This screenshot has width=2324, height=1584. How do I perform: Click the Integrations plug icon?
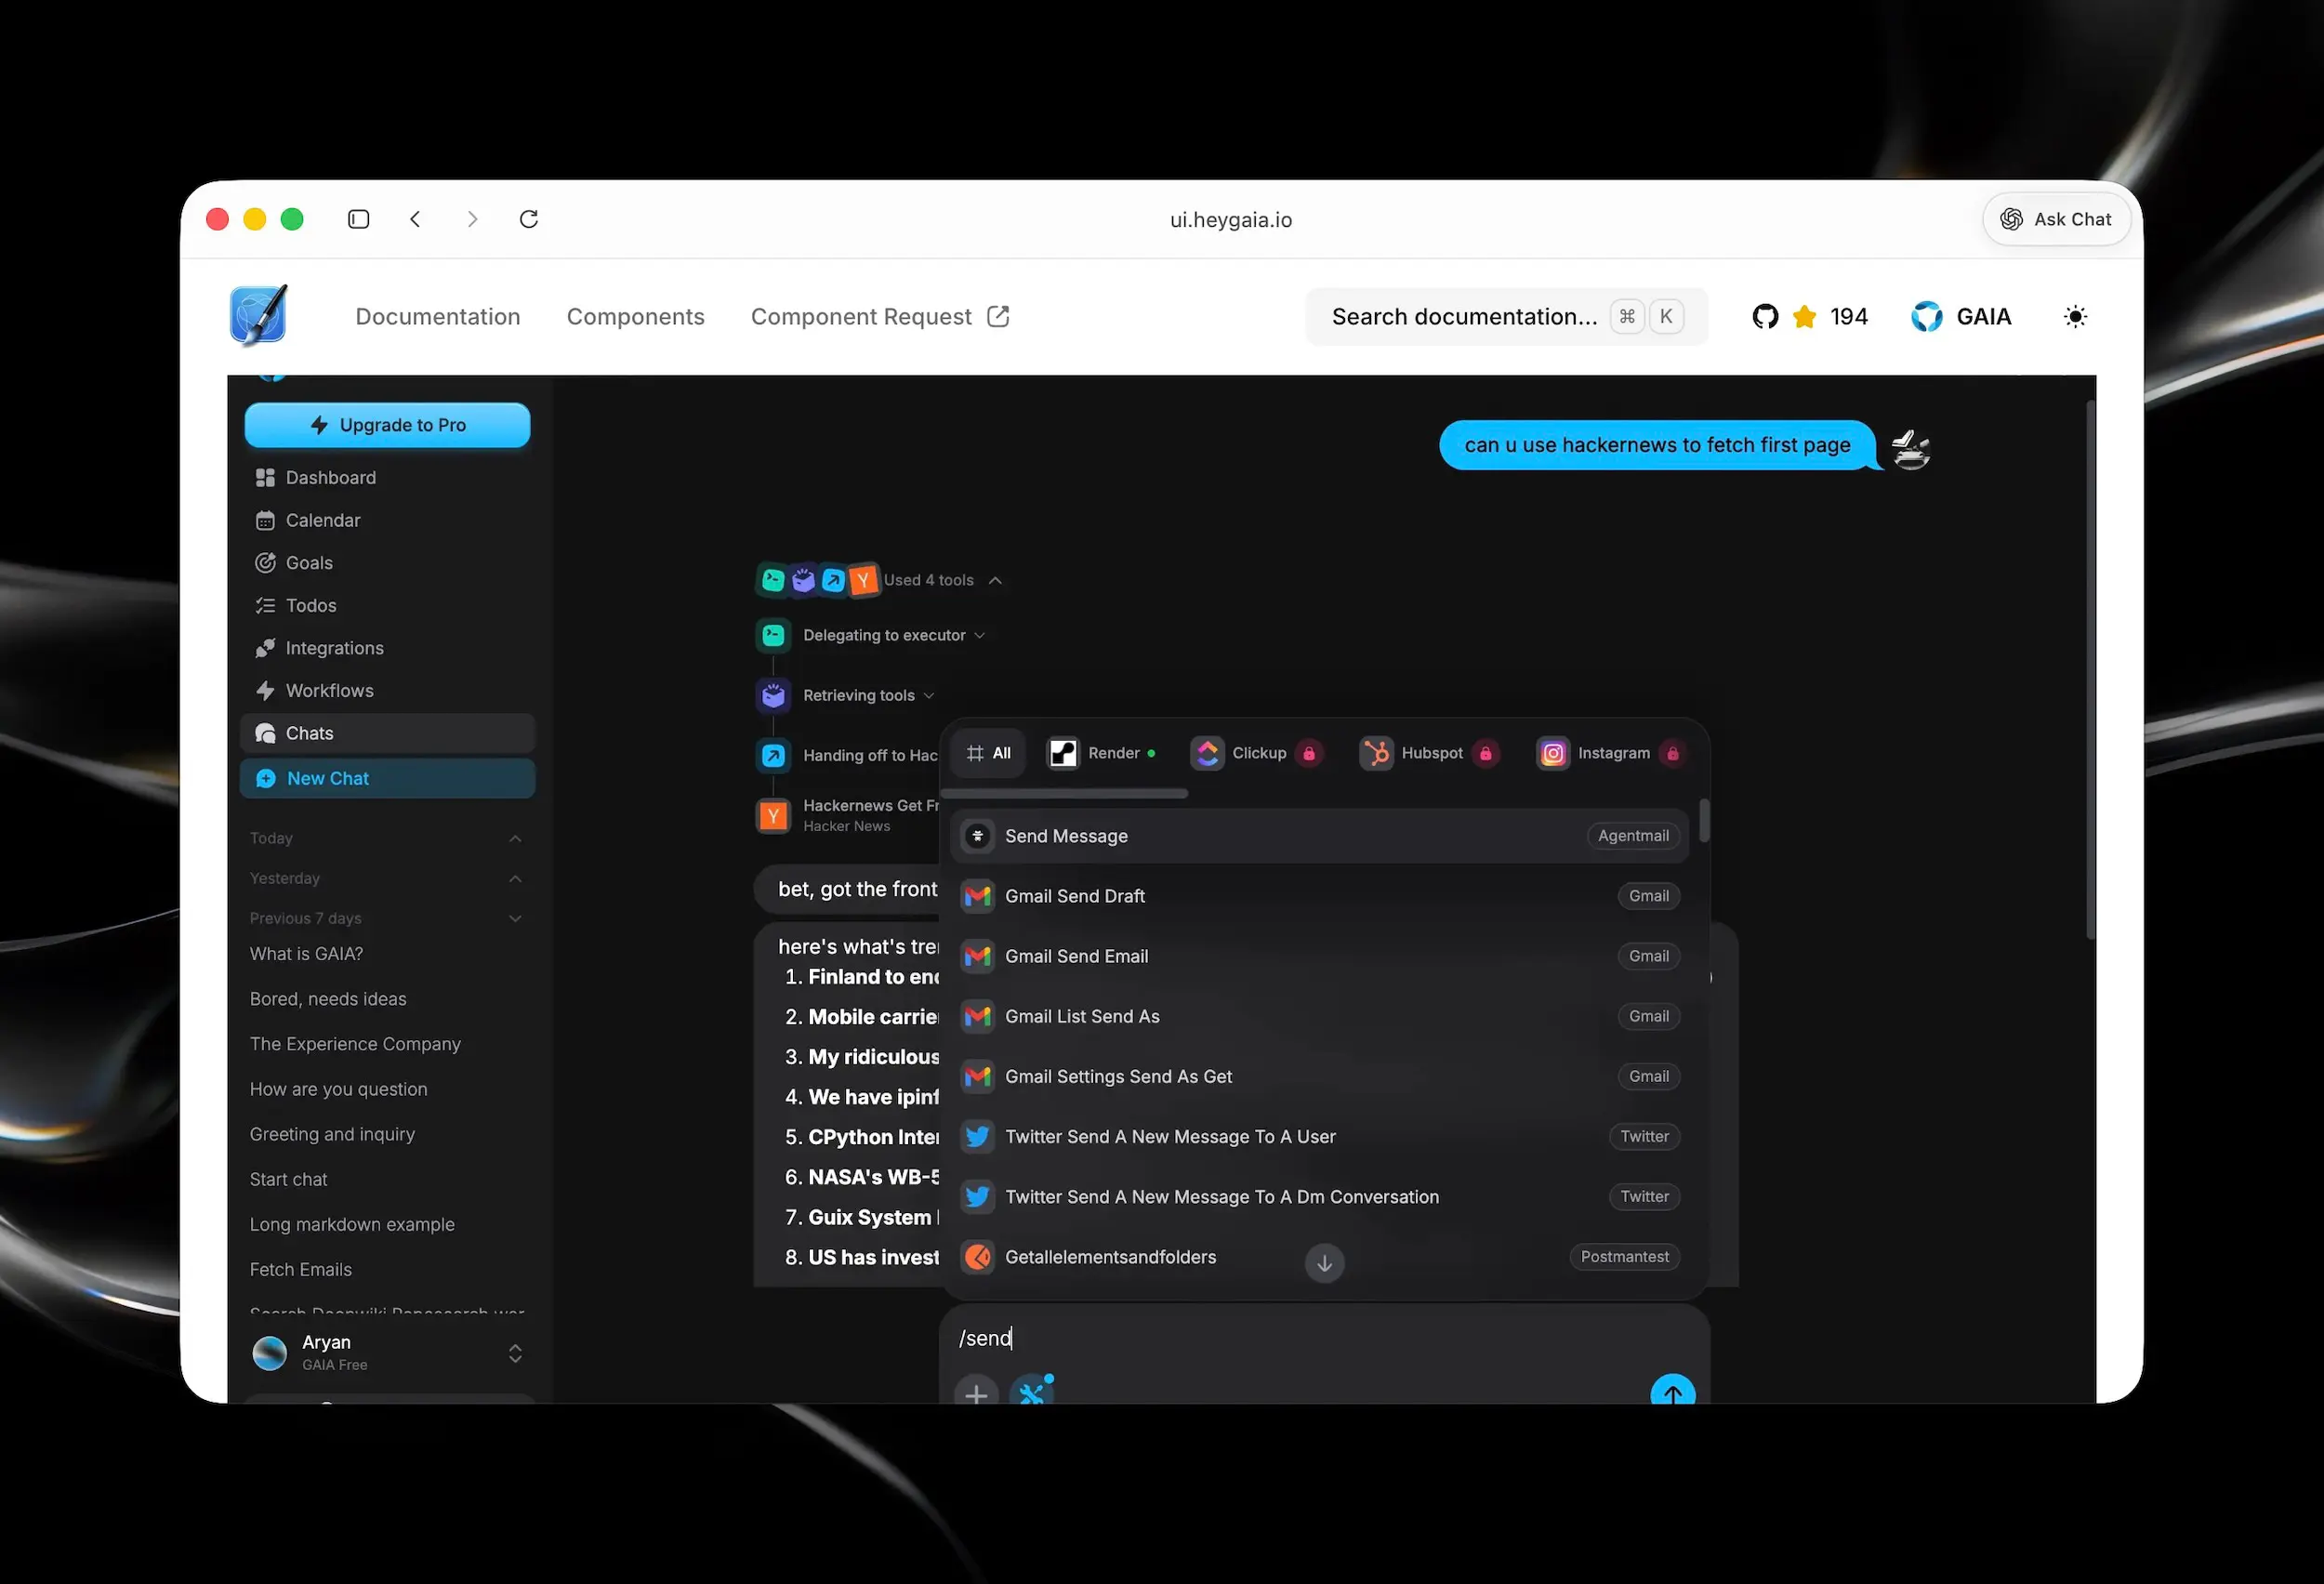(265, 648)
